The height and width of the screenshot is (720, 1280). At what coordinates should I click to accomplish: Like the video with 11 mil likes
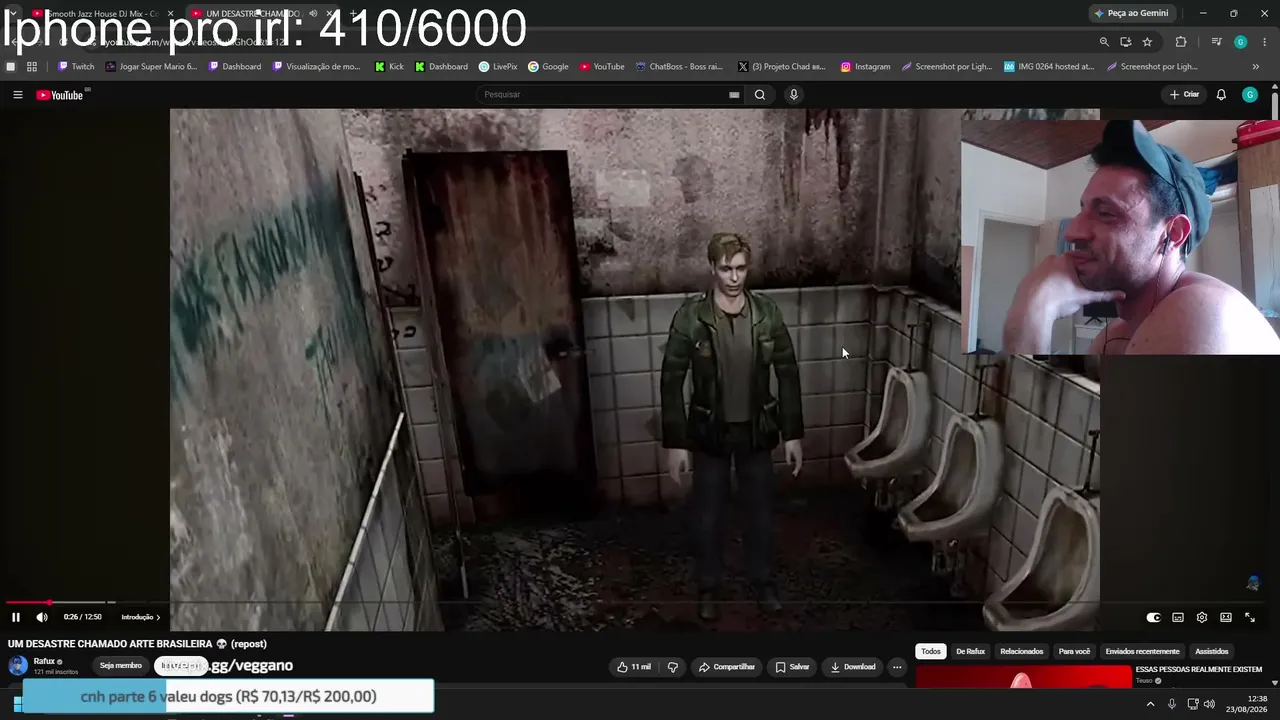[634, 667]
